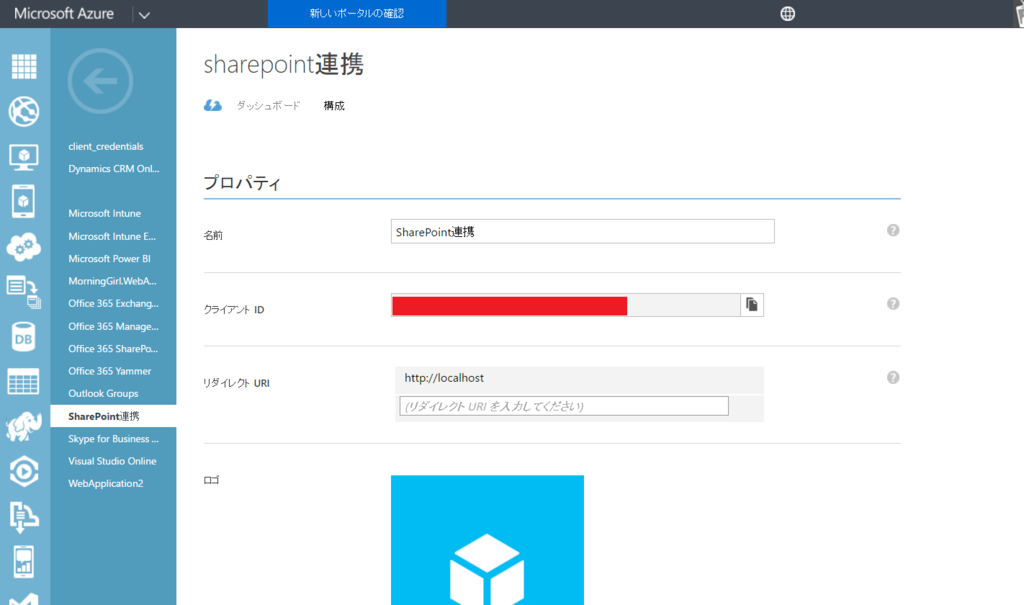Open the Storage table icon
1024x605 pixels.
pyautogui.click(x=24, y=382)
